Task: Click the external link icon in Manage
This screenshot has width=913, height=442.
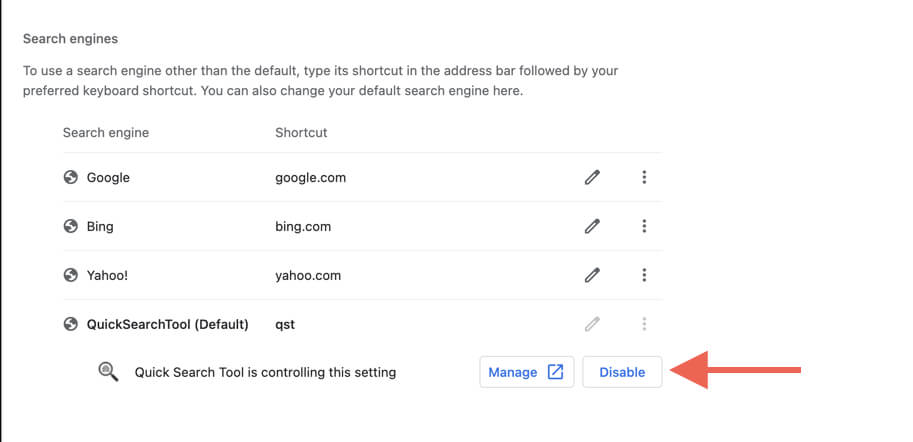Action: pyautogui.click(x=555, y=372)
